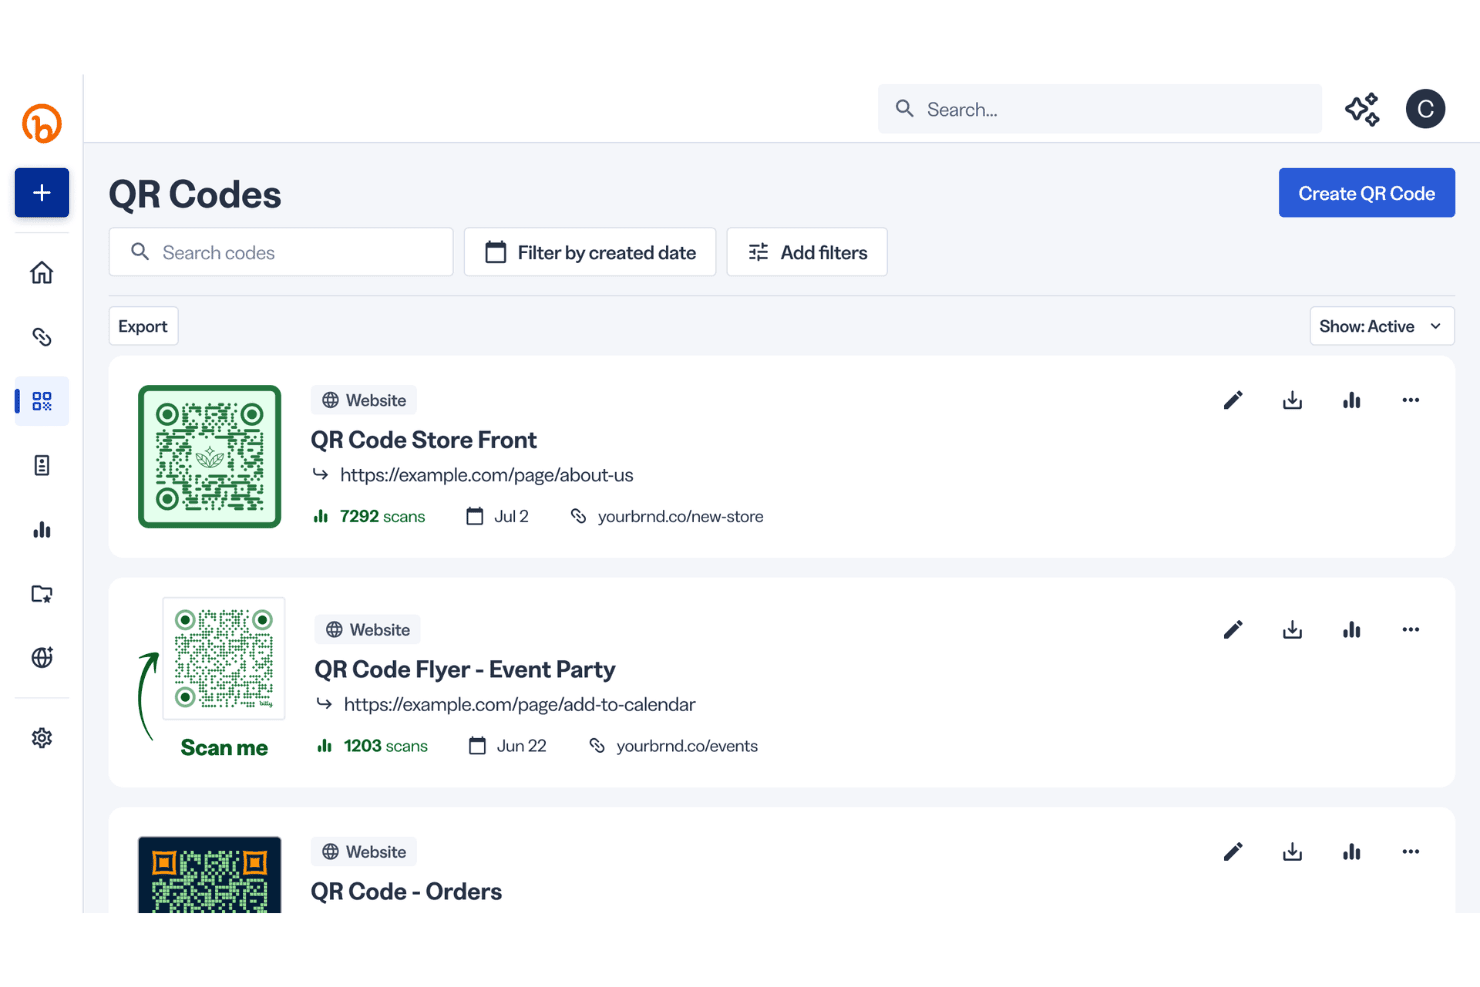Click the Scan me QR thumbnail
This screenshot has width=1480, height=987.
point(224,658)
